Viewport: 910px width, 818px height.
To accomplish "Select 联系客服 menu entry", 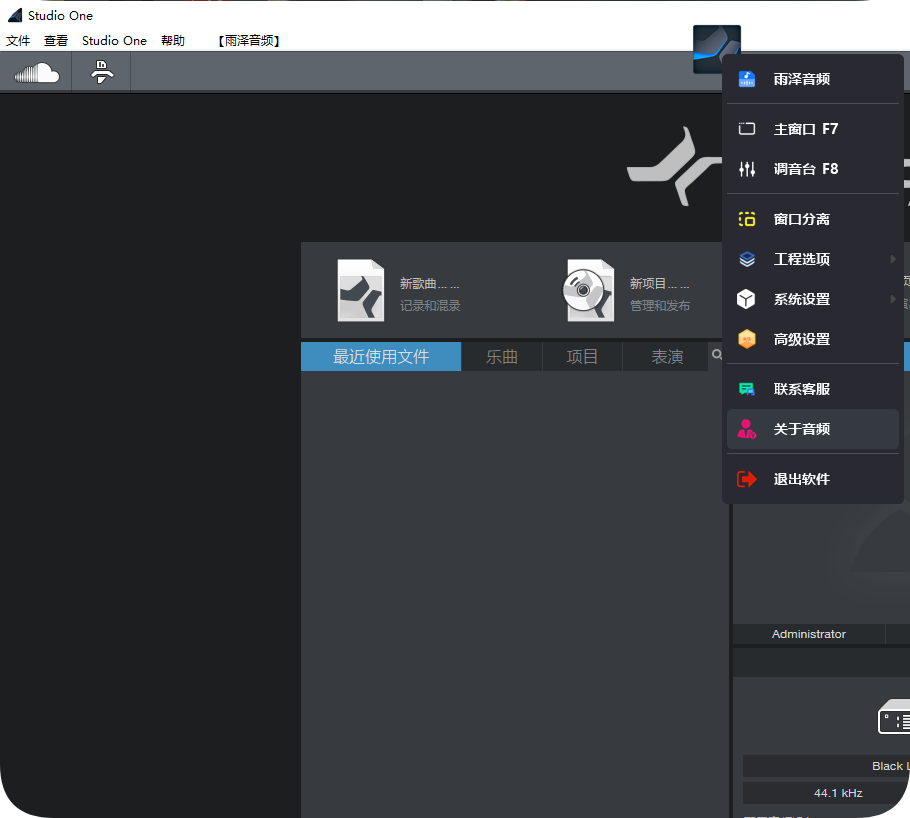I will [x=812, y=389].
